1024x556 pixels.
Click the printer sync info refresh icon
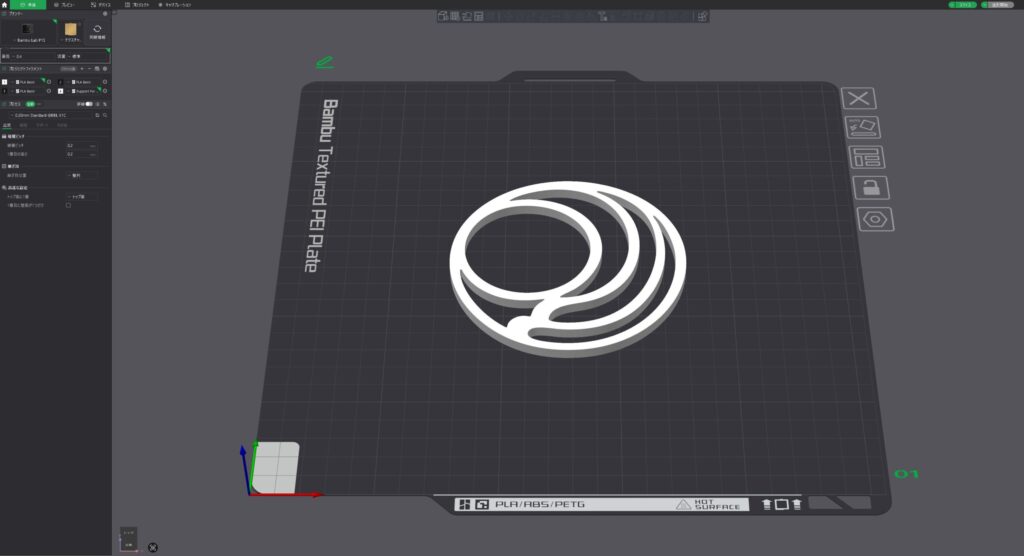coord(97,30)
